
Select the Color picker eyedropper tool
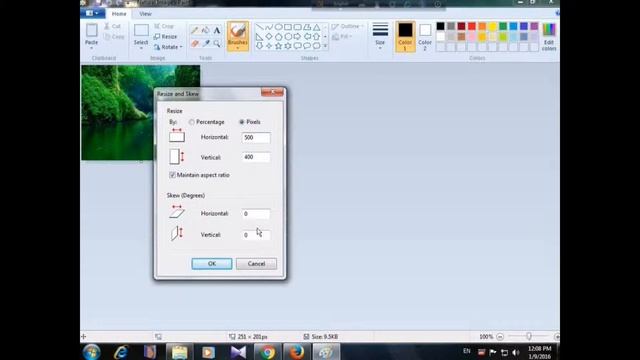pos(206,43)
